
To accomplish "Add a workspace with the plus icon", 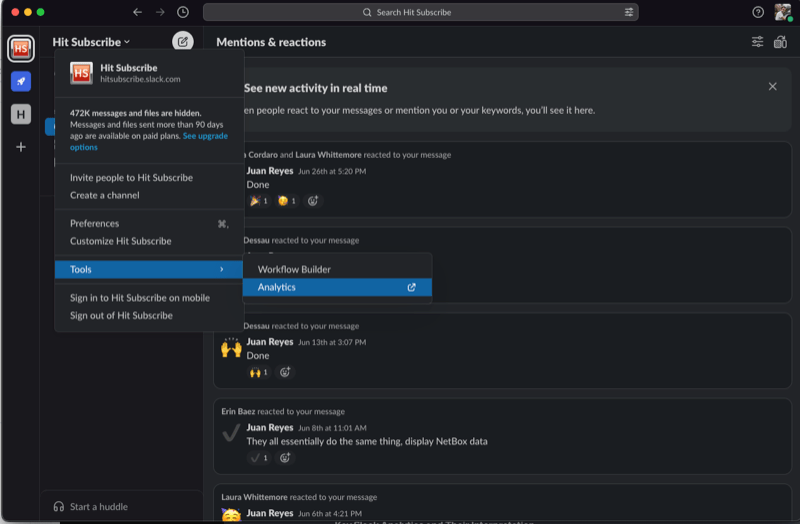I will point(21,147).
